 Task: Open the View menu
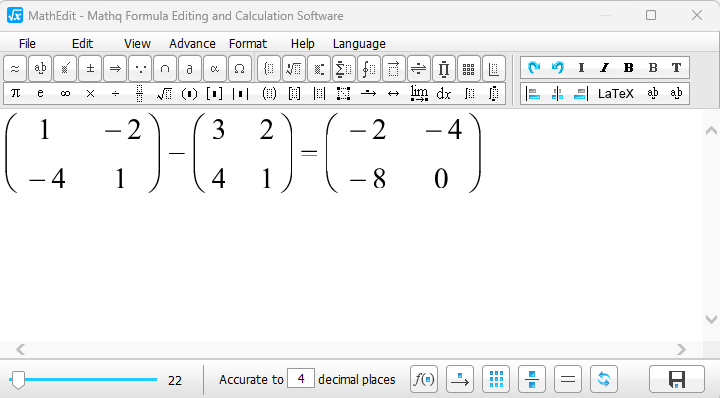[x=137, y=44]
